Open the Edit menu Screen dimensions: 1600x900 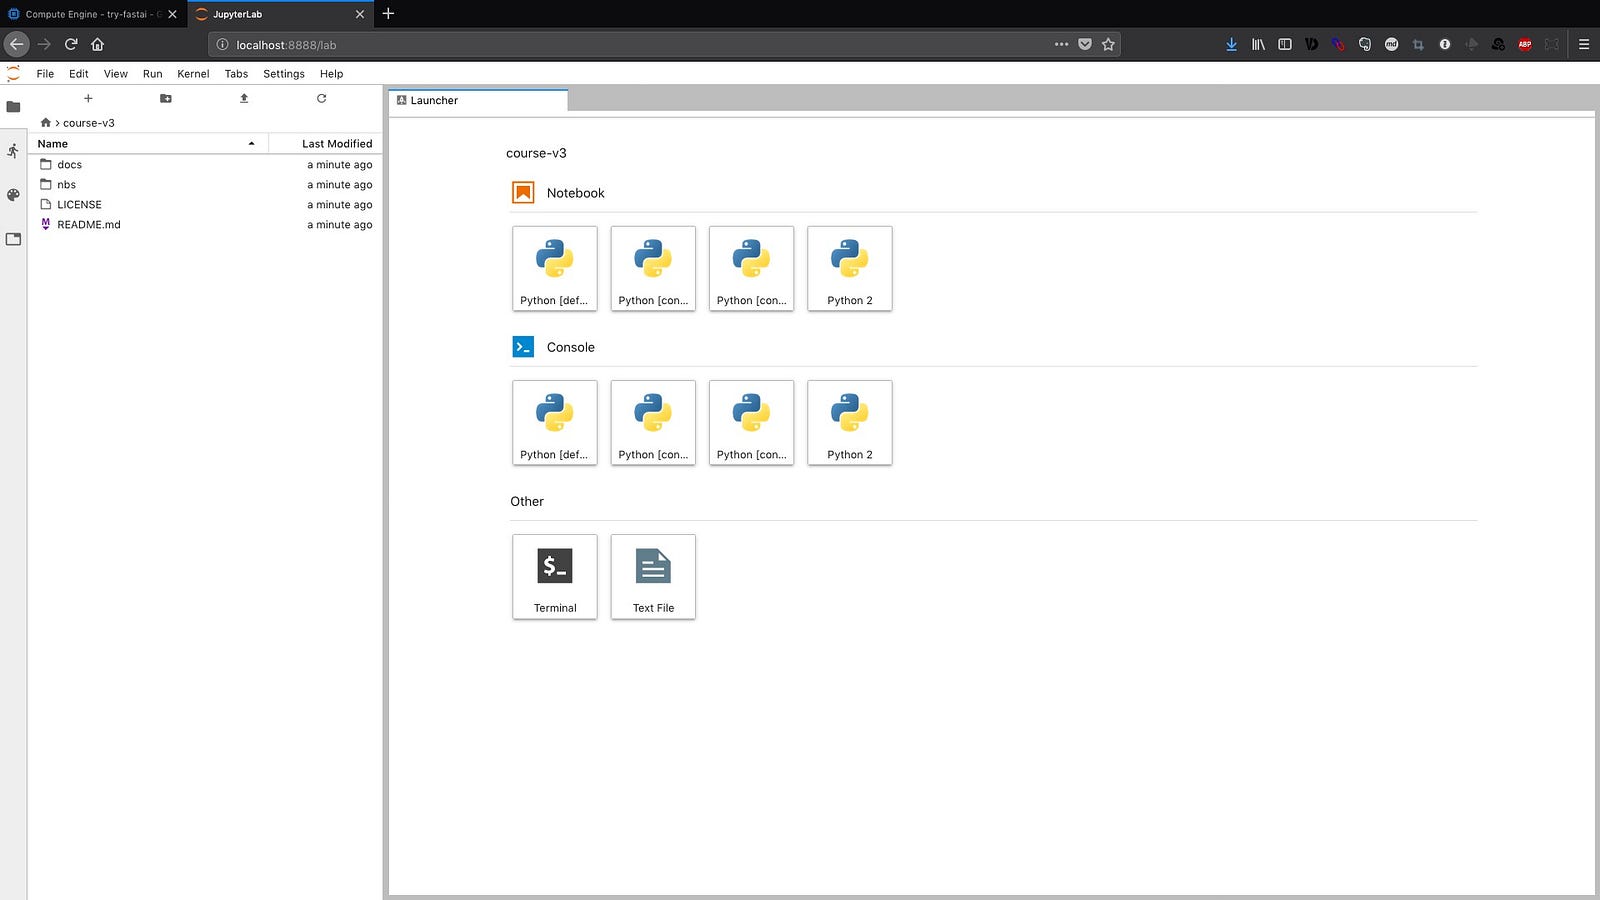[79, 74]
